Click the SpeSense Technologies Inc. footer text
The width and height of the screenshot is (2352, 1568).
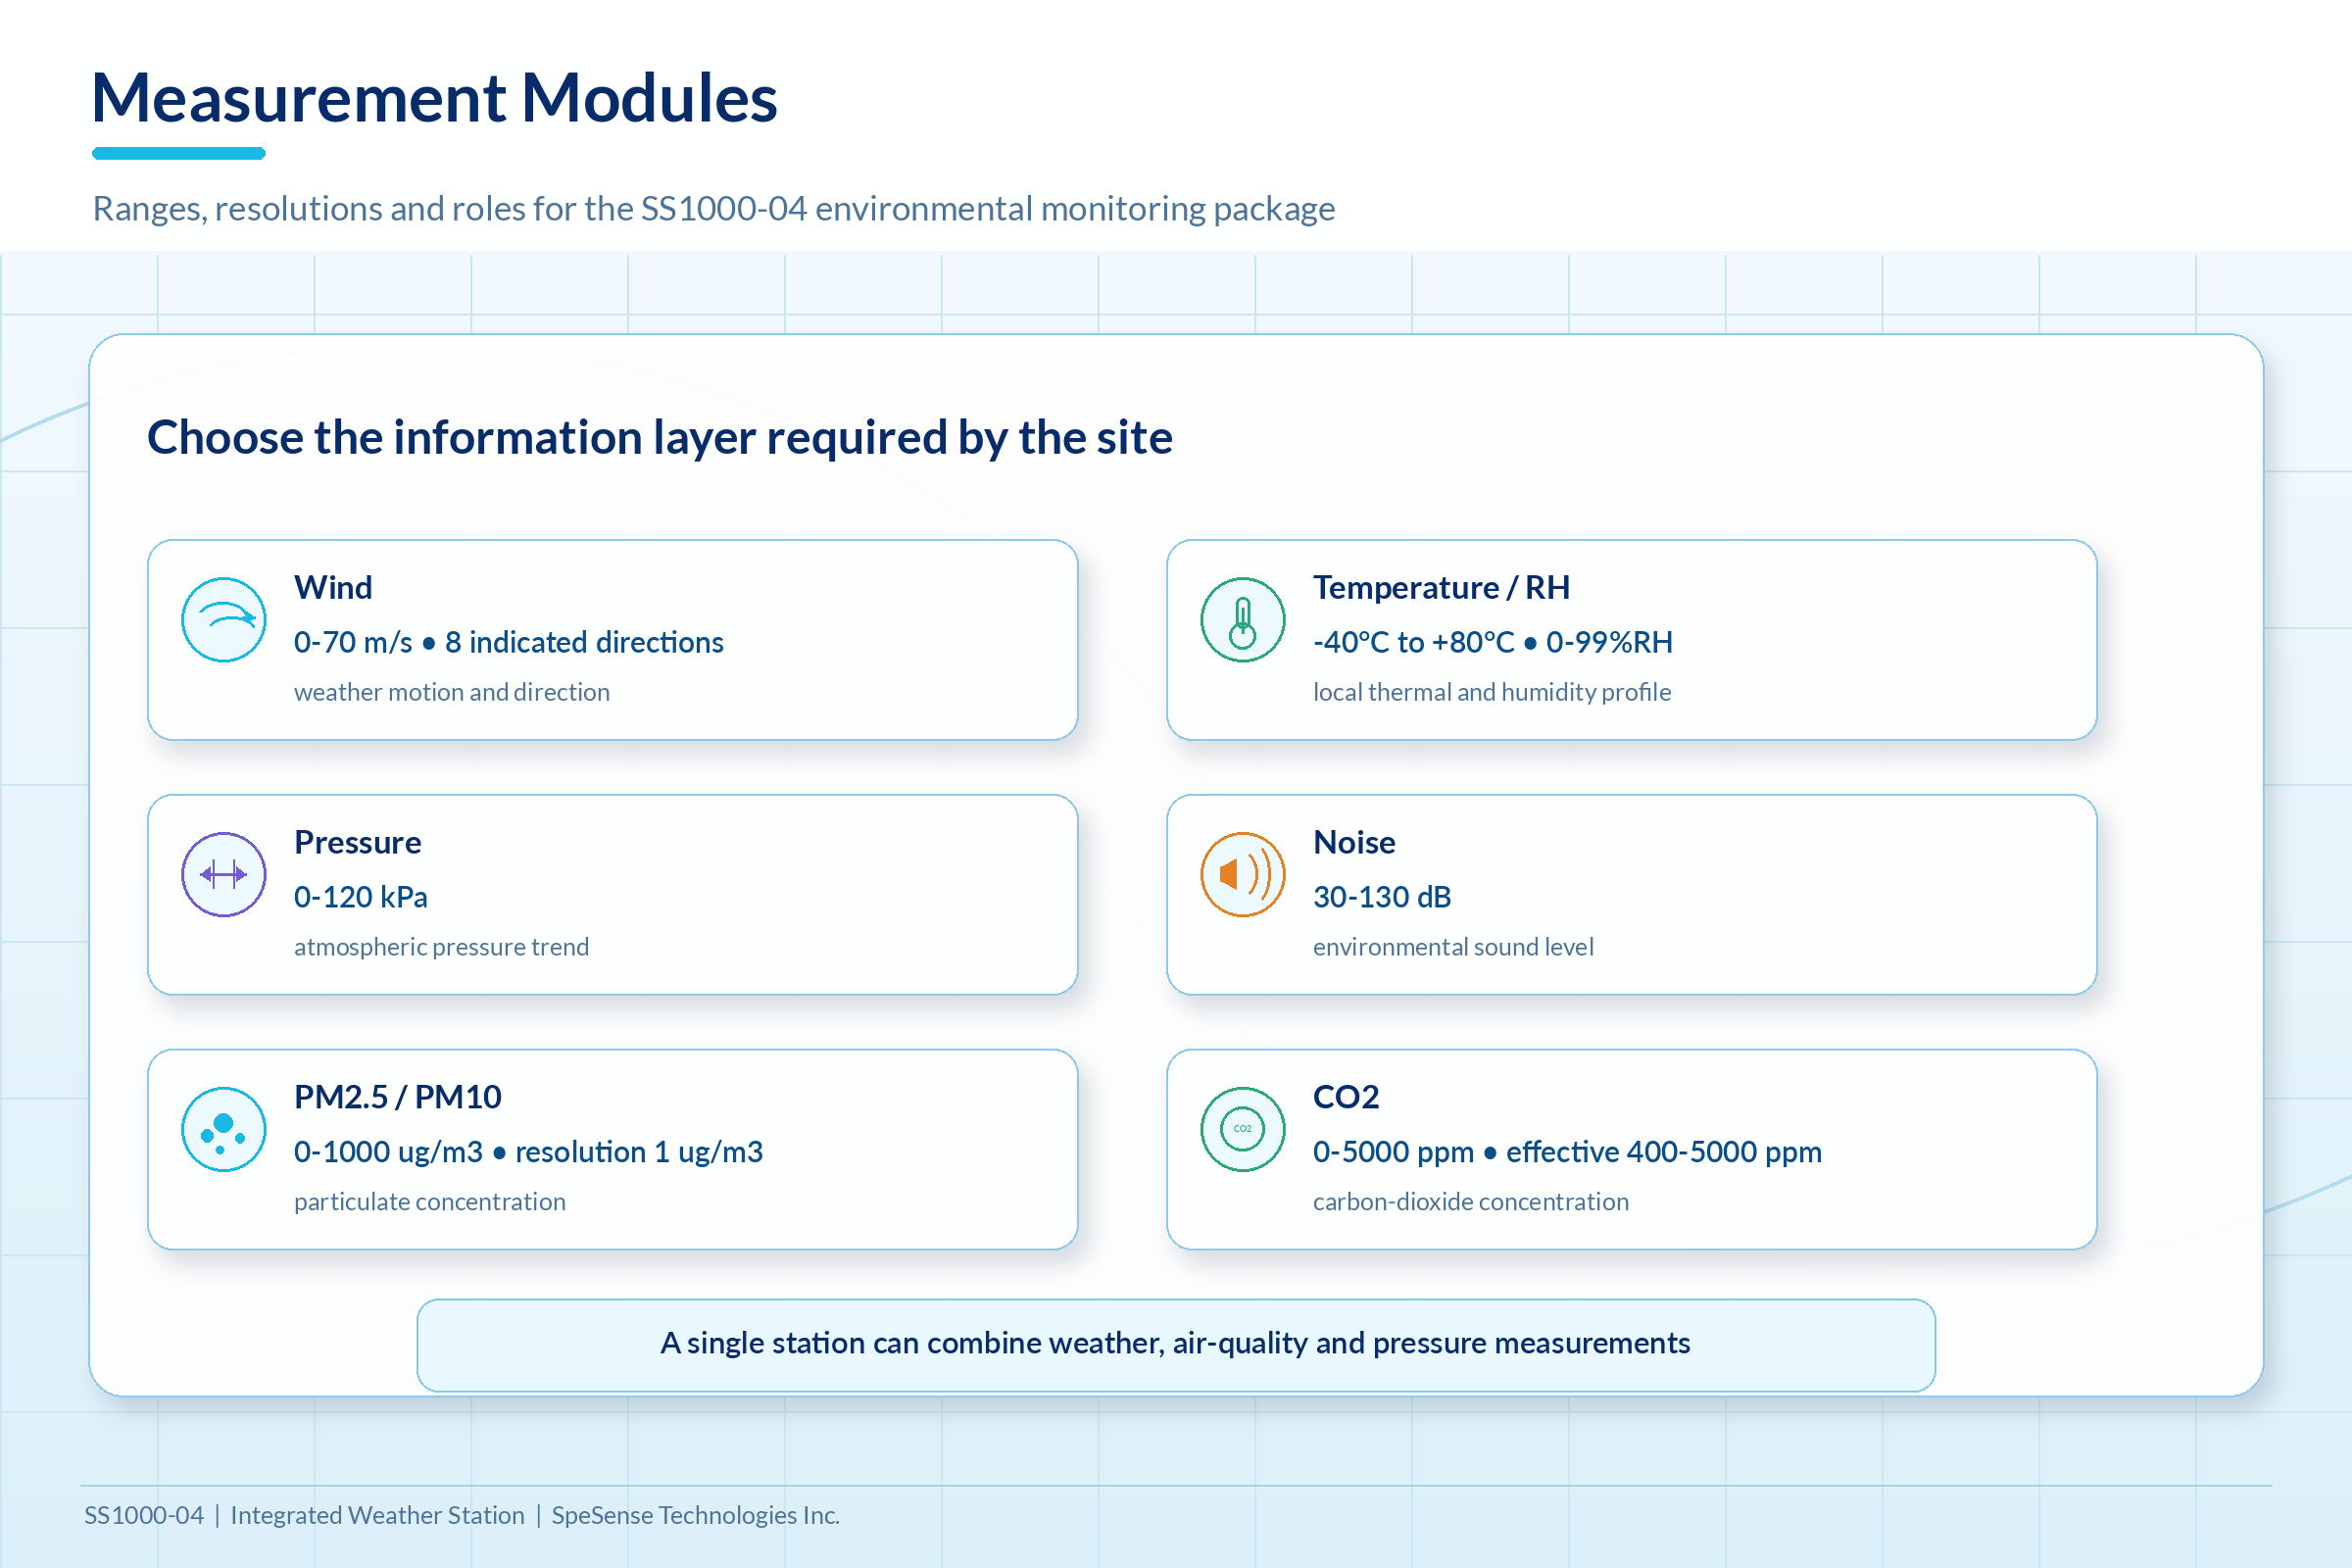[x=695, y=1515]
